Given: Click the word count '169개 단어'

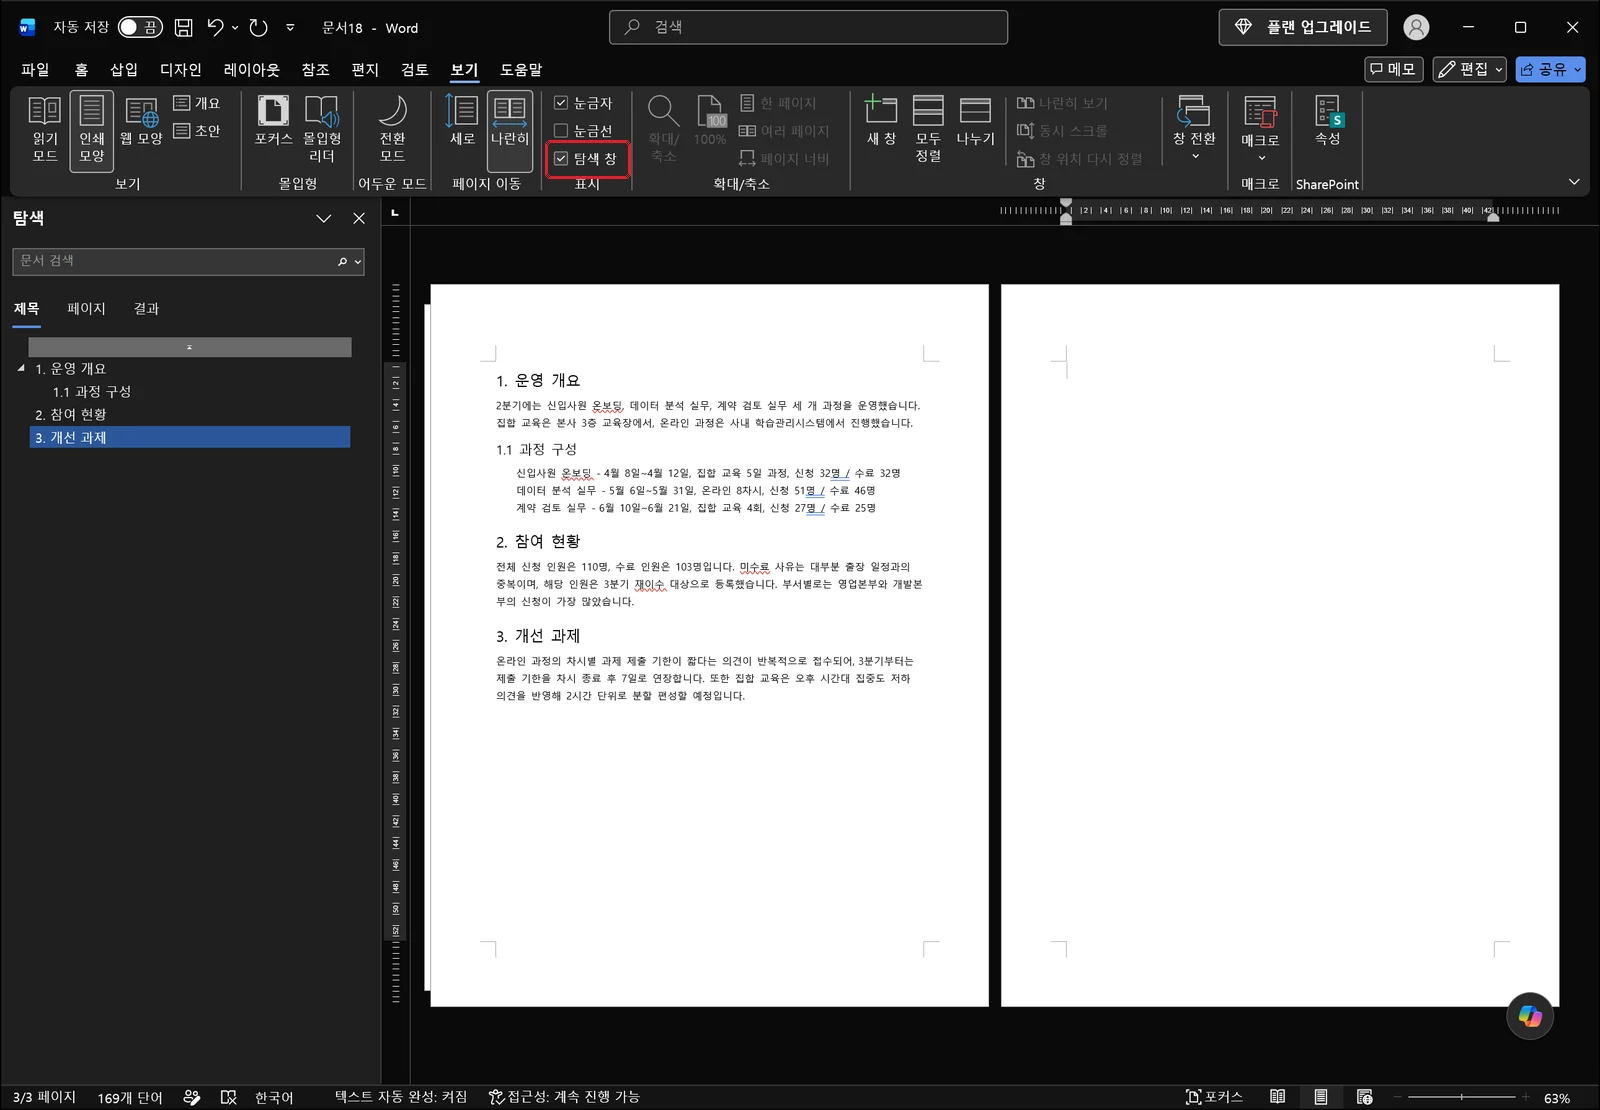Looking at the screenshot, I should [130, 1097].
